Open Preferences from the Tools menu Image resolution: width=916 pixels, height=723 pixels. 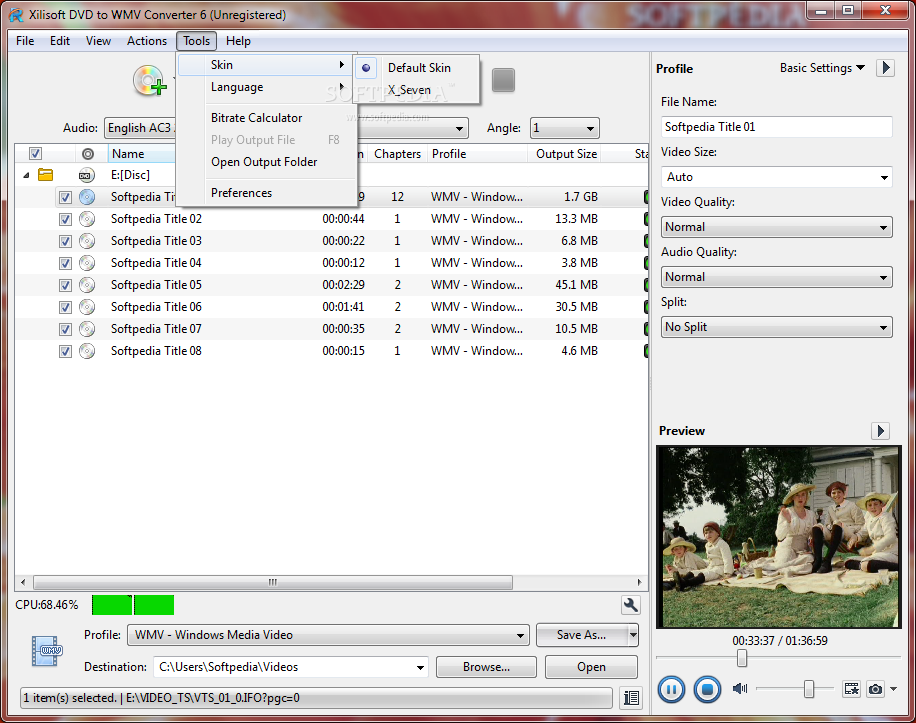[267, 193]
